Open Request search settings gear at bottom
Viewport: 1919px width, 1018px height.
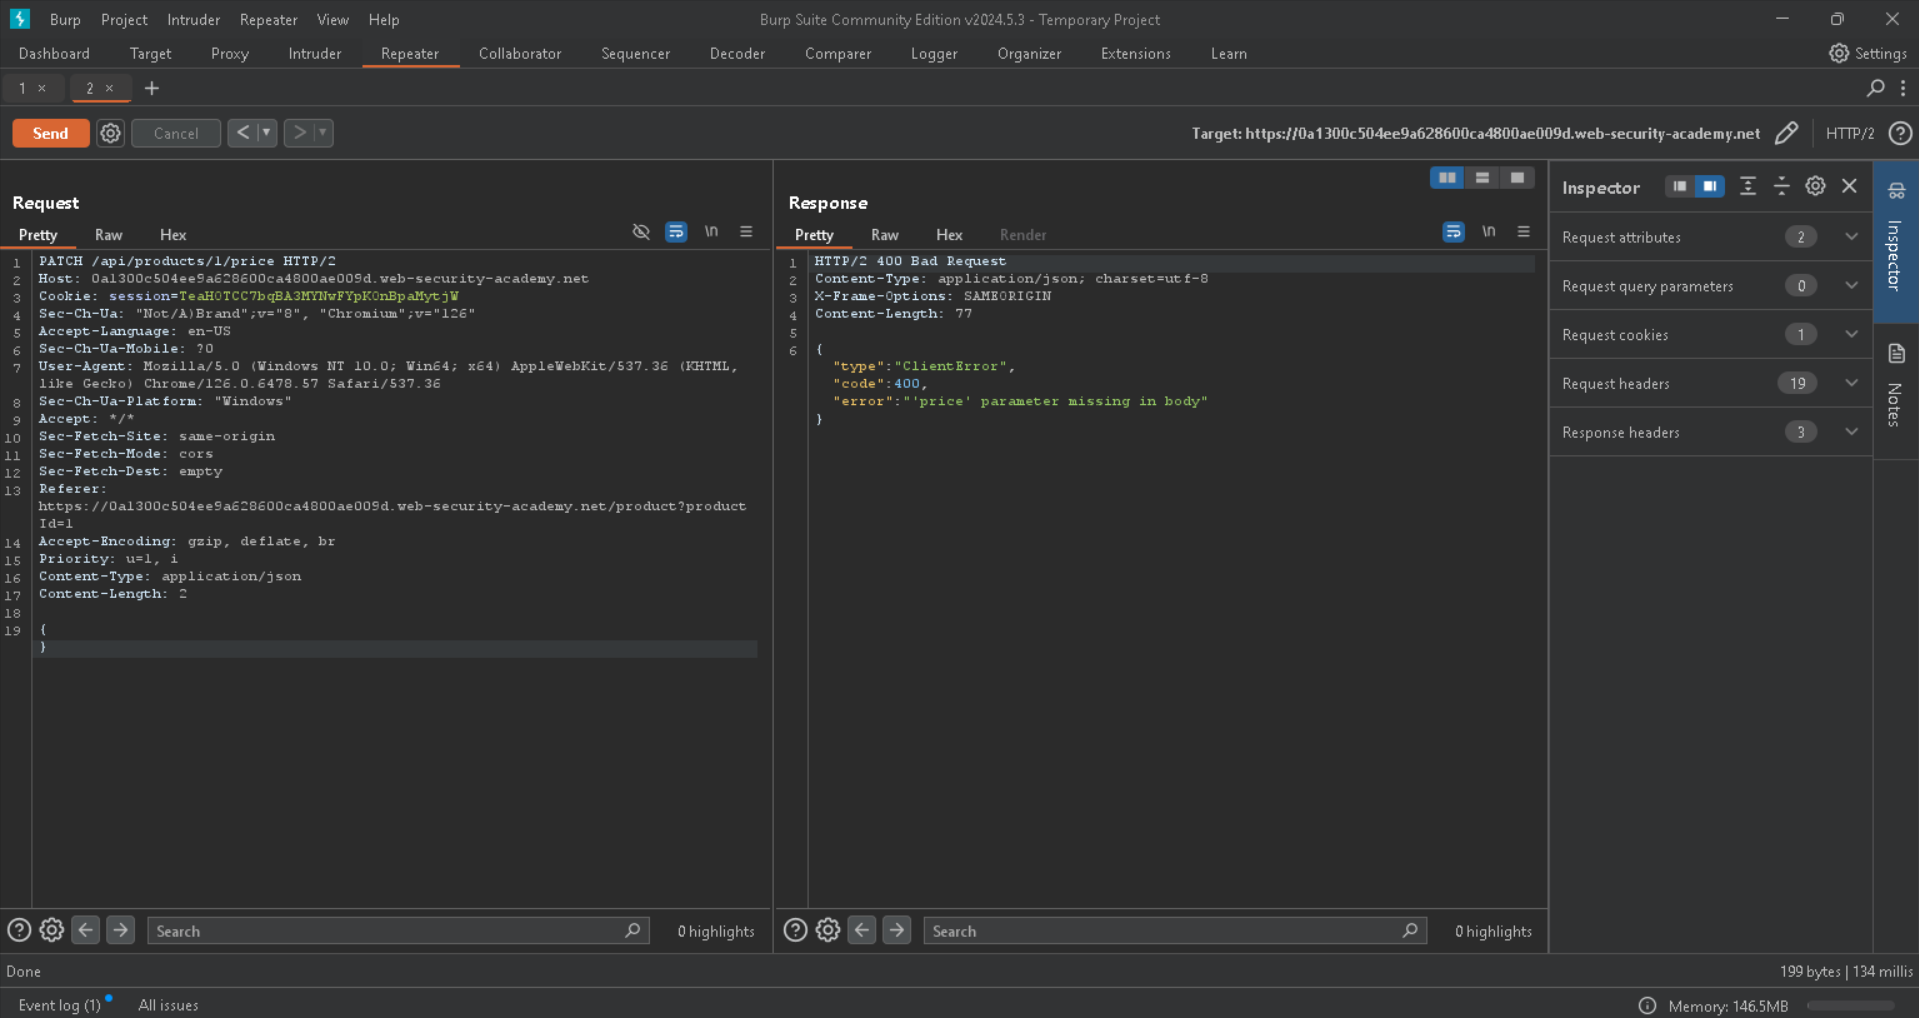click(52, 931)
